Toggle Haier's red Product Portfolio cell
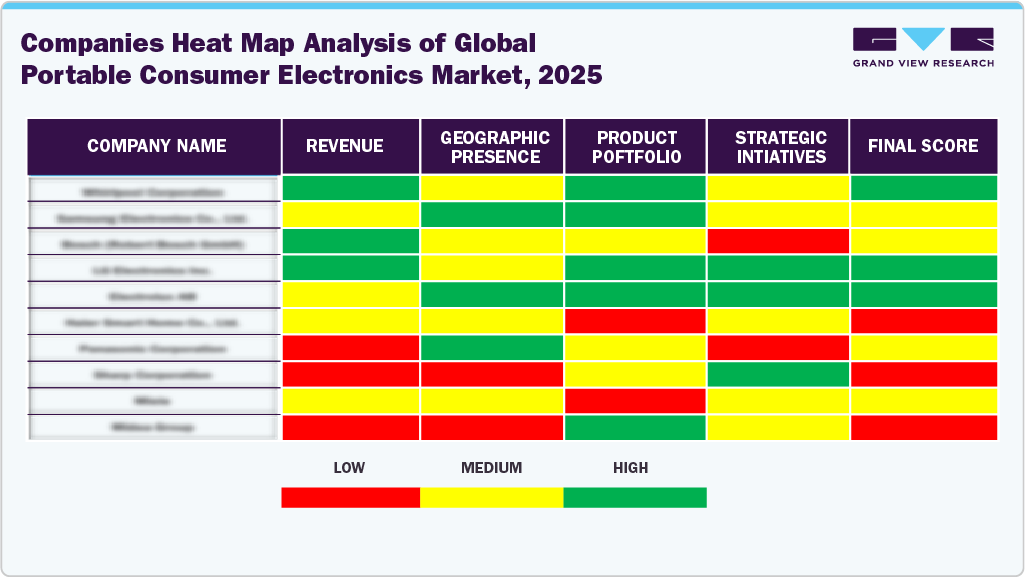Screen dimensions: 1025x577 pyautogui.click(x=636, y=322)
